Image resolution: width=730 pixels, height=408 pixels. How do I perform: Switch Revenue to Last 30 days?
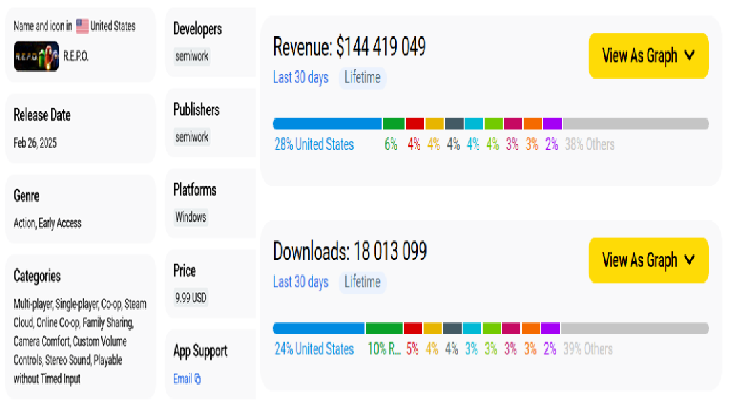pos(300,77)
